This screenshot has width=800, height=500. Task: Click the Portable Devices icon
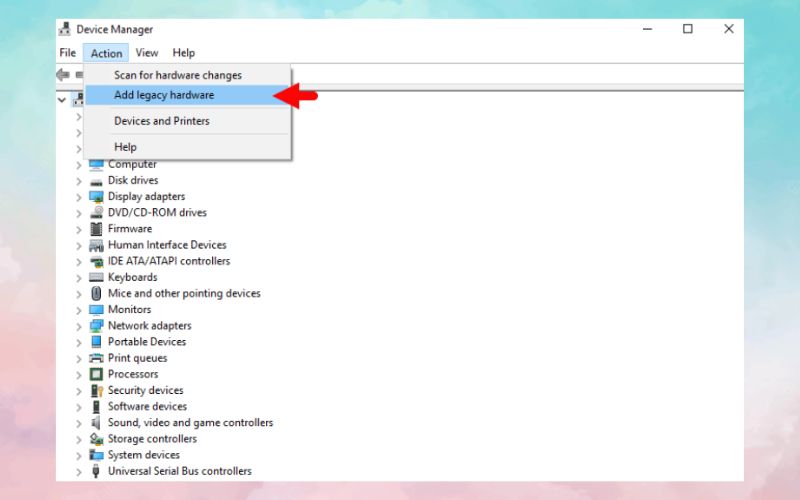[x=96, y=342]
